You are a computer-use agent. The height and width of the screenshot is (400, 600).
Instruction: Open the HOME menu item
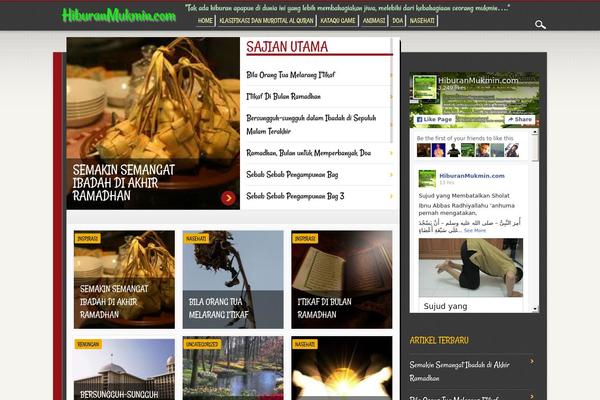click(x=205, y=21)
